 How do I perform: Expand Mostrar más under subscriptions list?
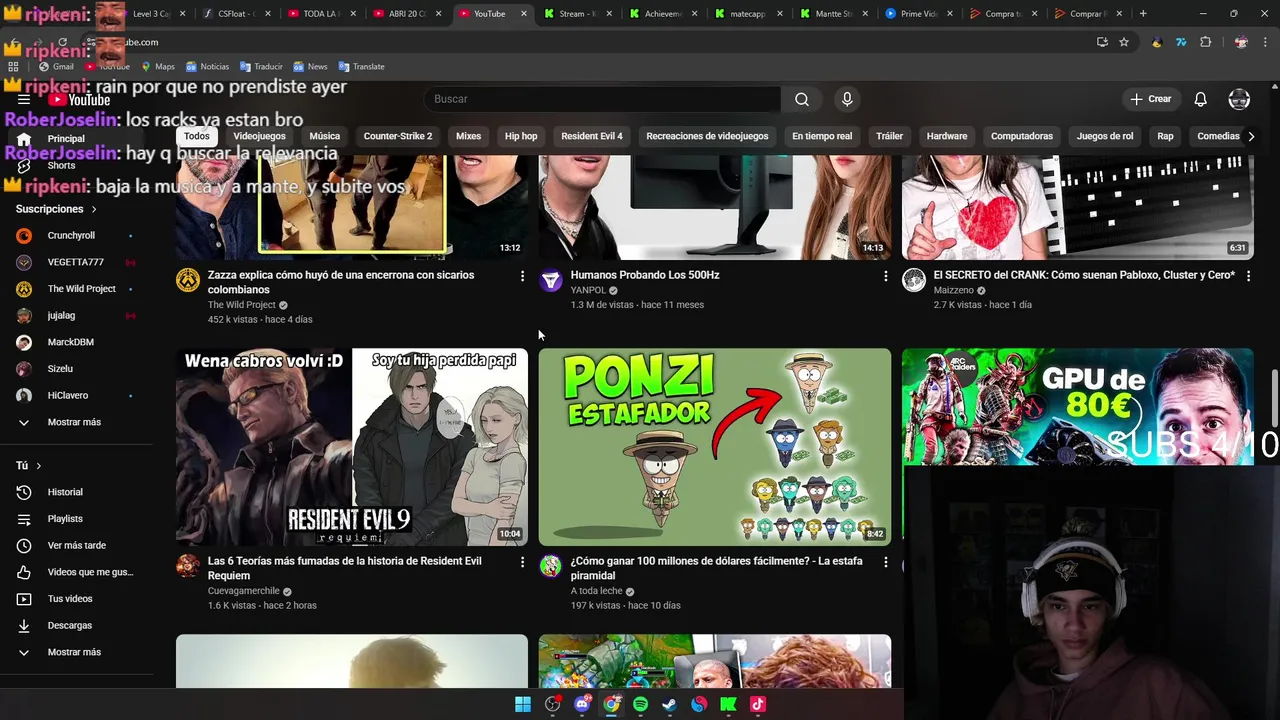(76, 422)
